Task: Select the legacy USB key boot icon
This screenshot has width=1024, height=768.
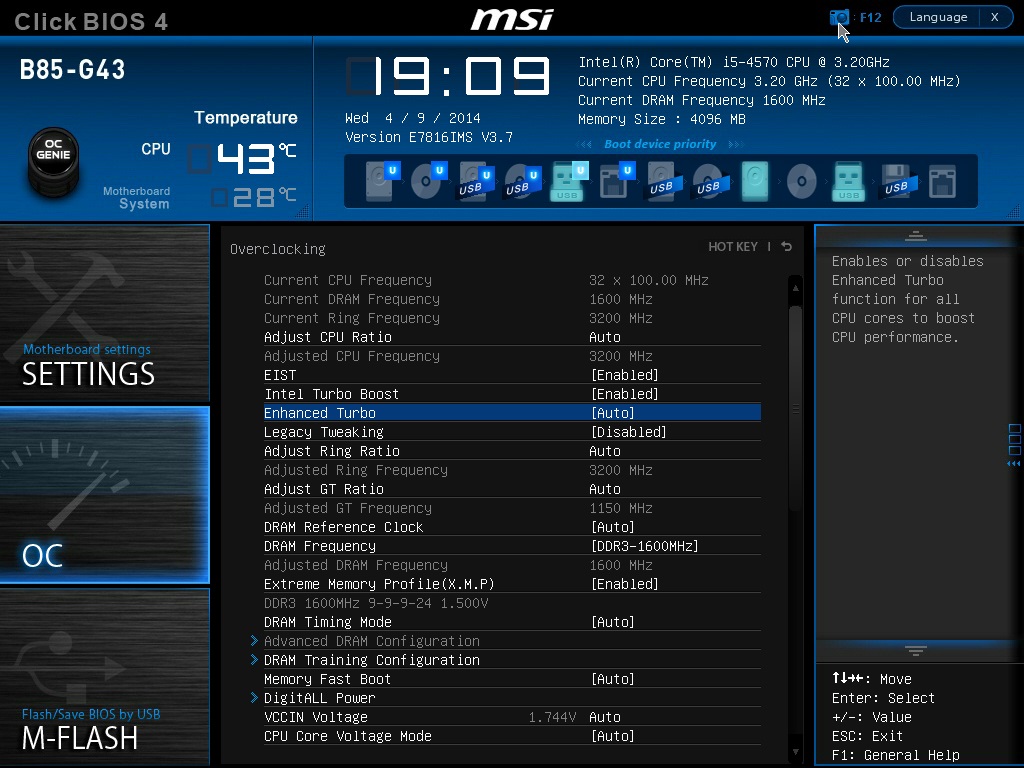Action: point(848,181)
